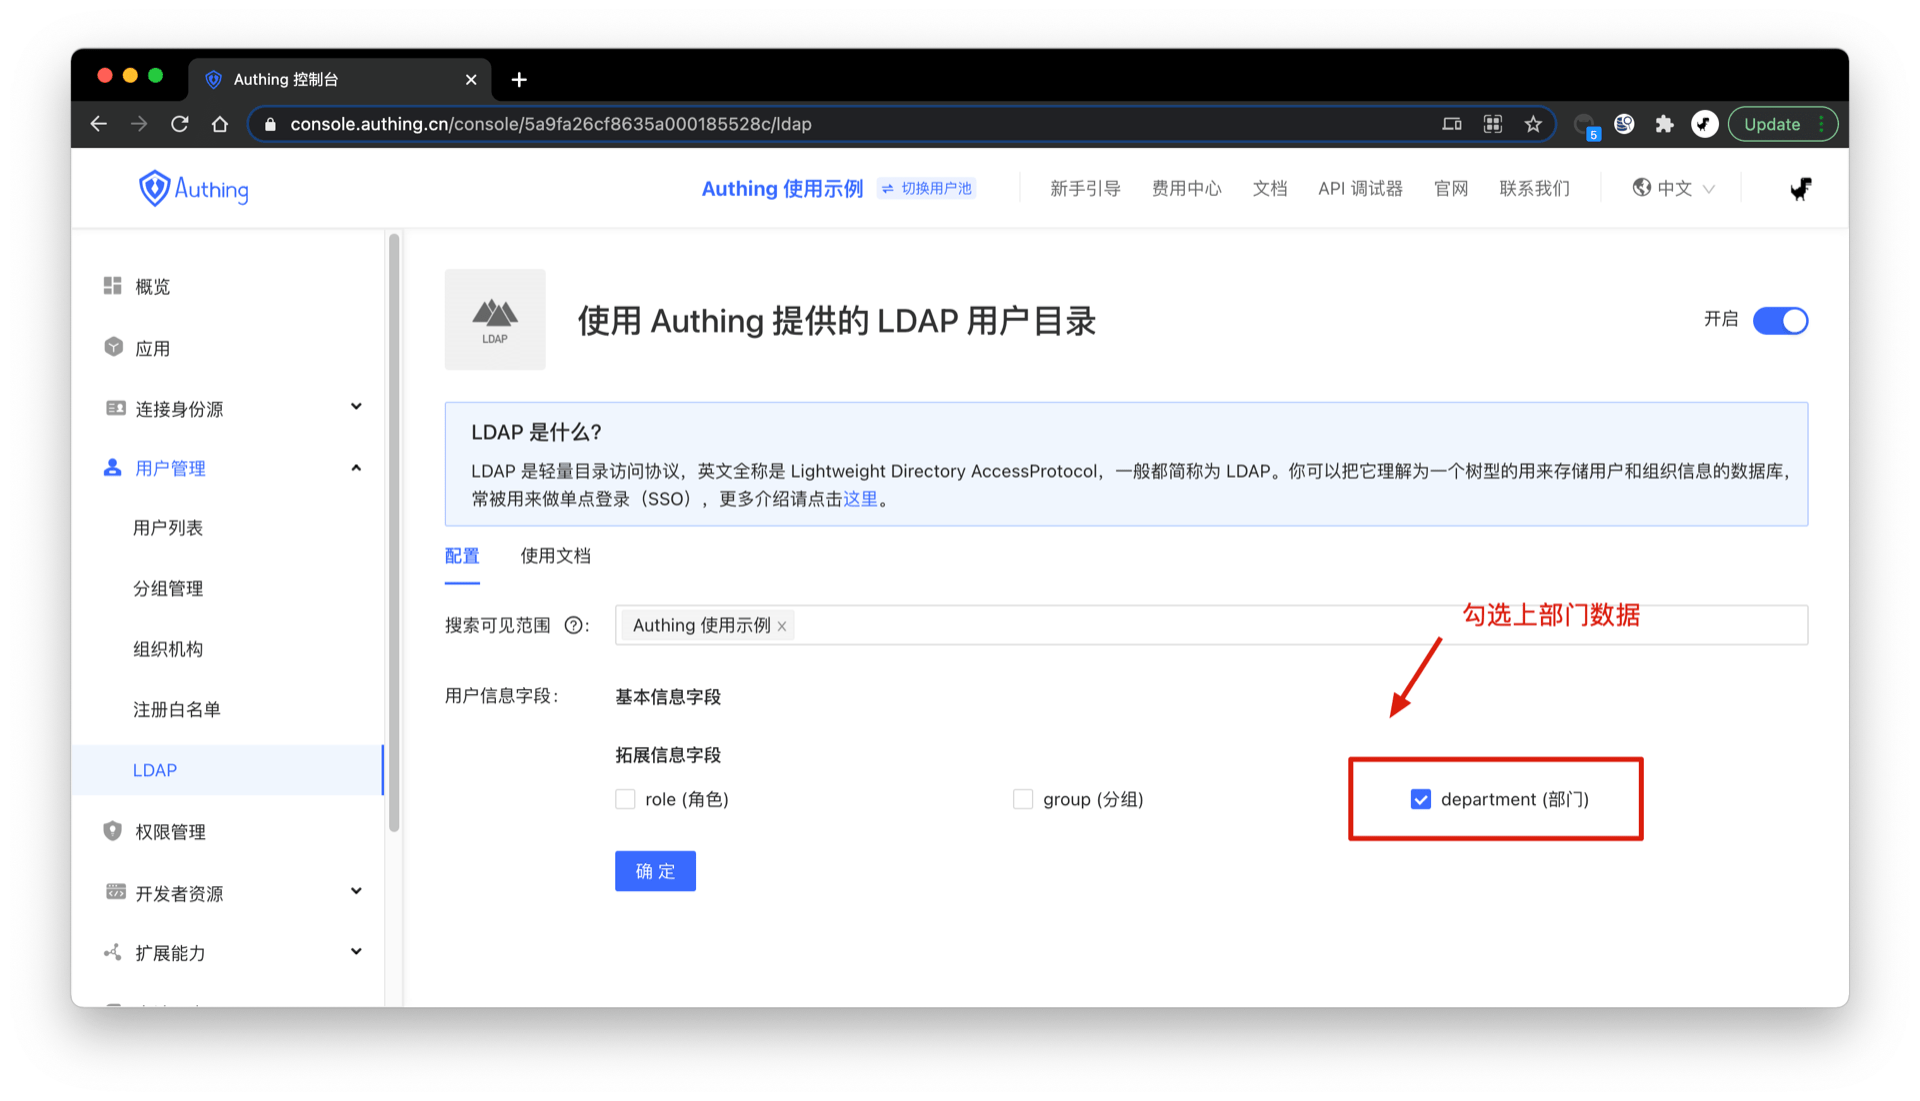The width and height of the screenshot is (1920, 1101).
Task: Open the 中文 language dropdown
Action: point(1674,189)
